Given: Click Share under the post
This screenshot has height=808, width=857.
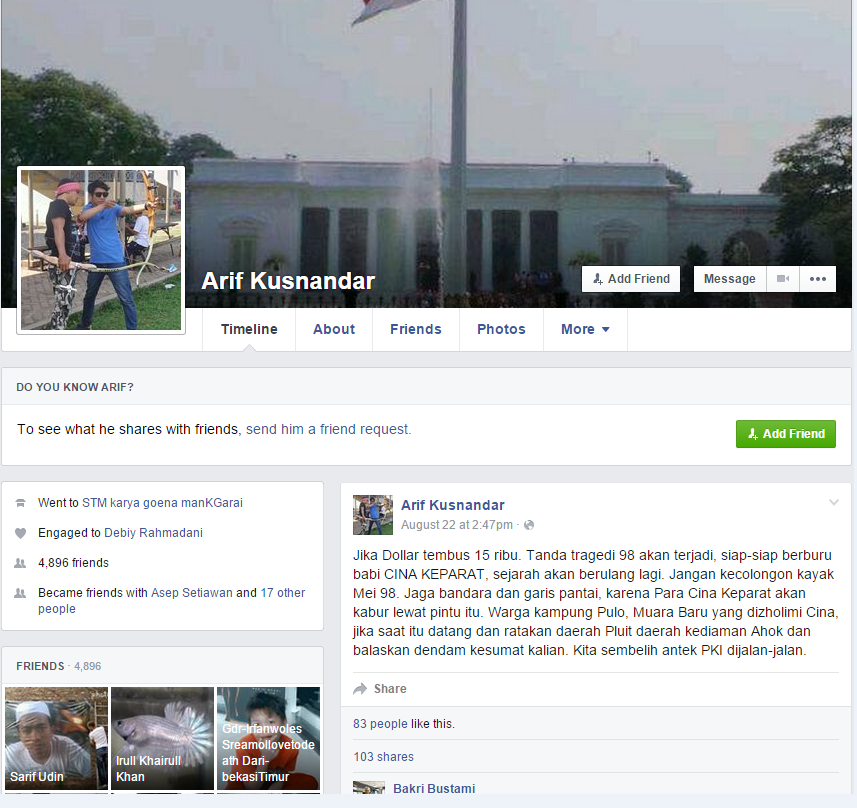Looking at the screenshot, I should [380, 689].
